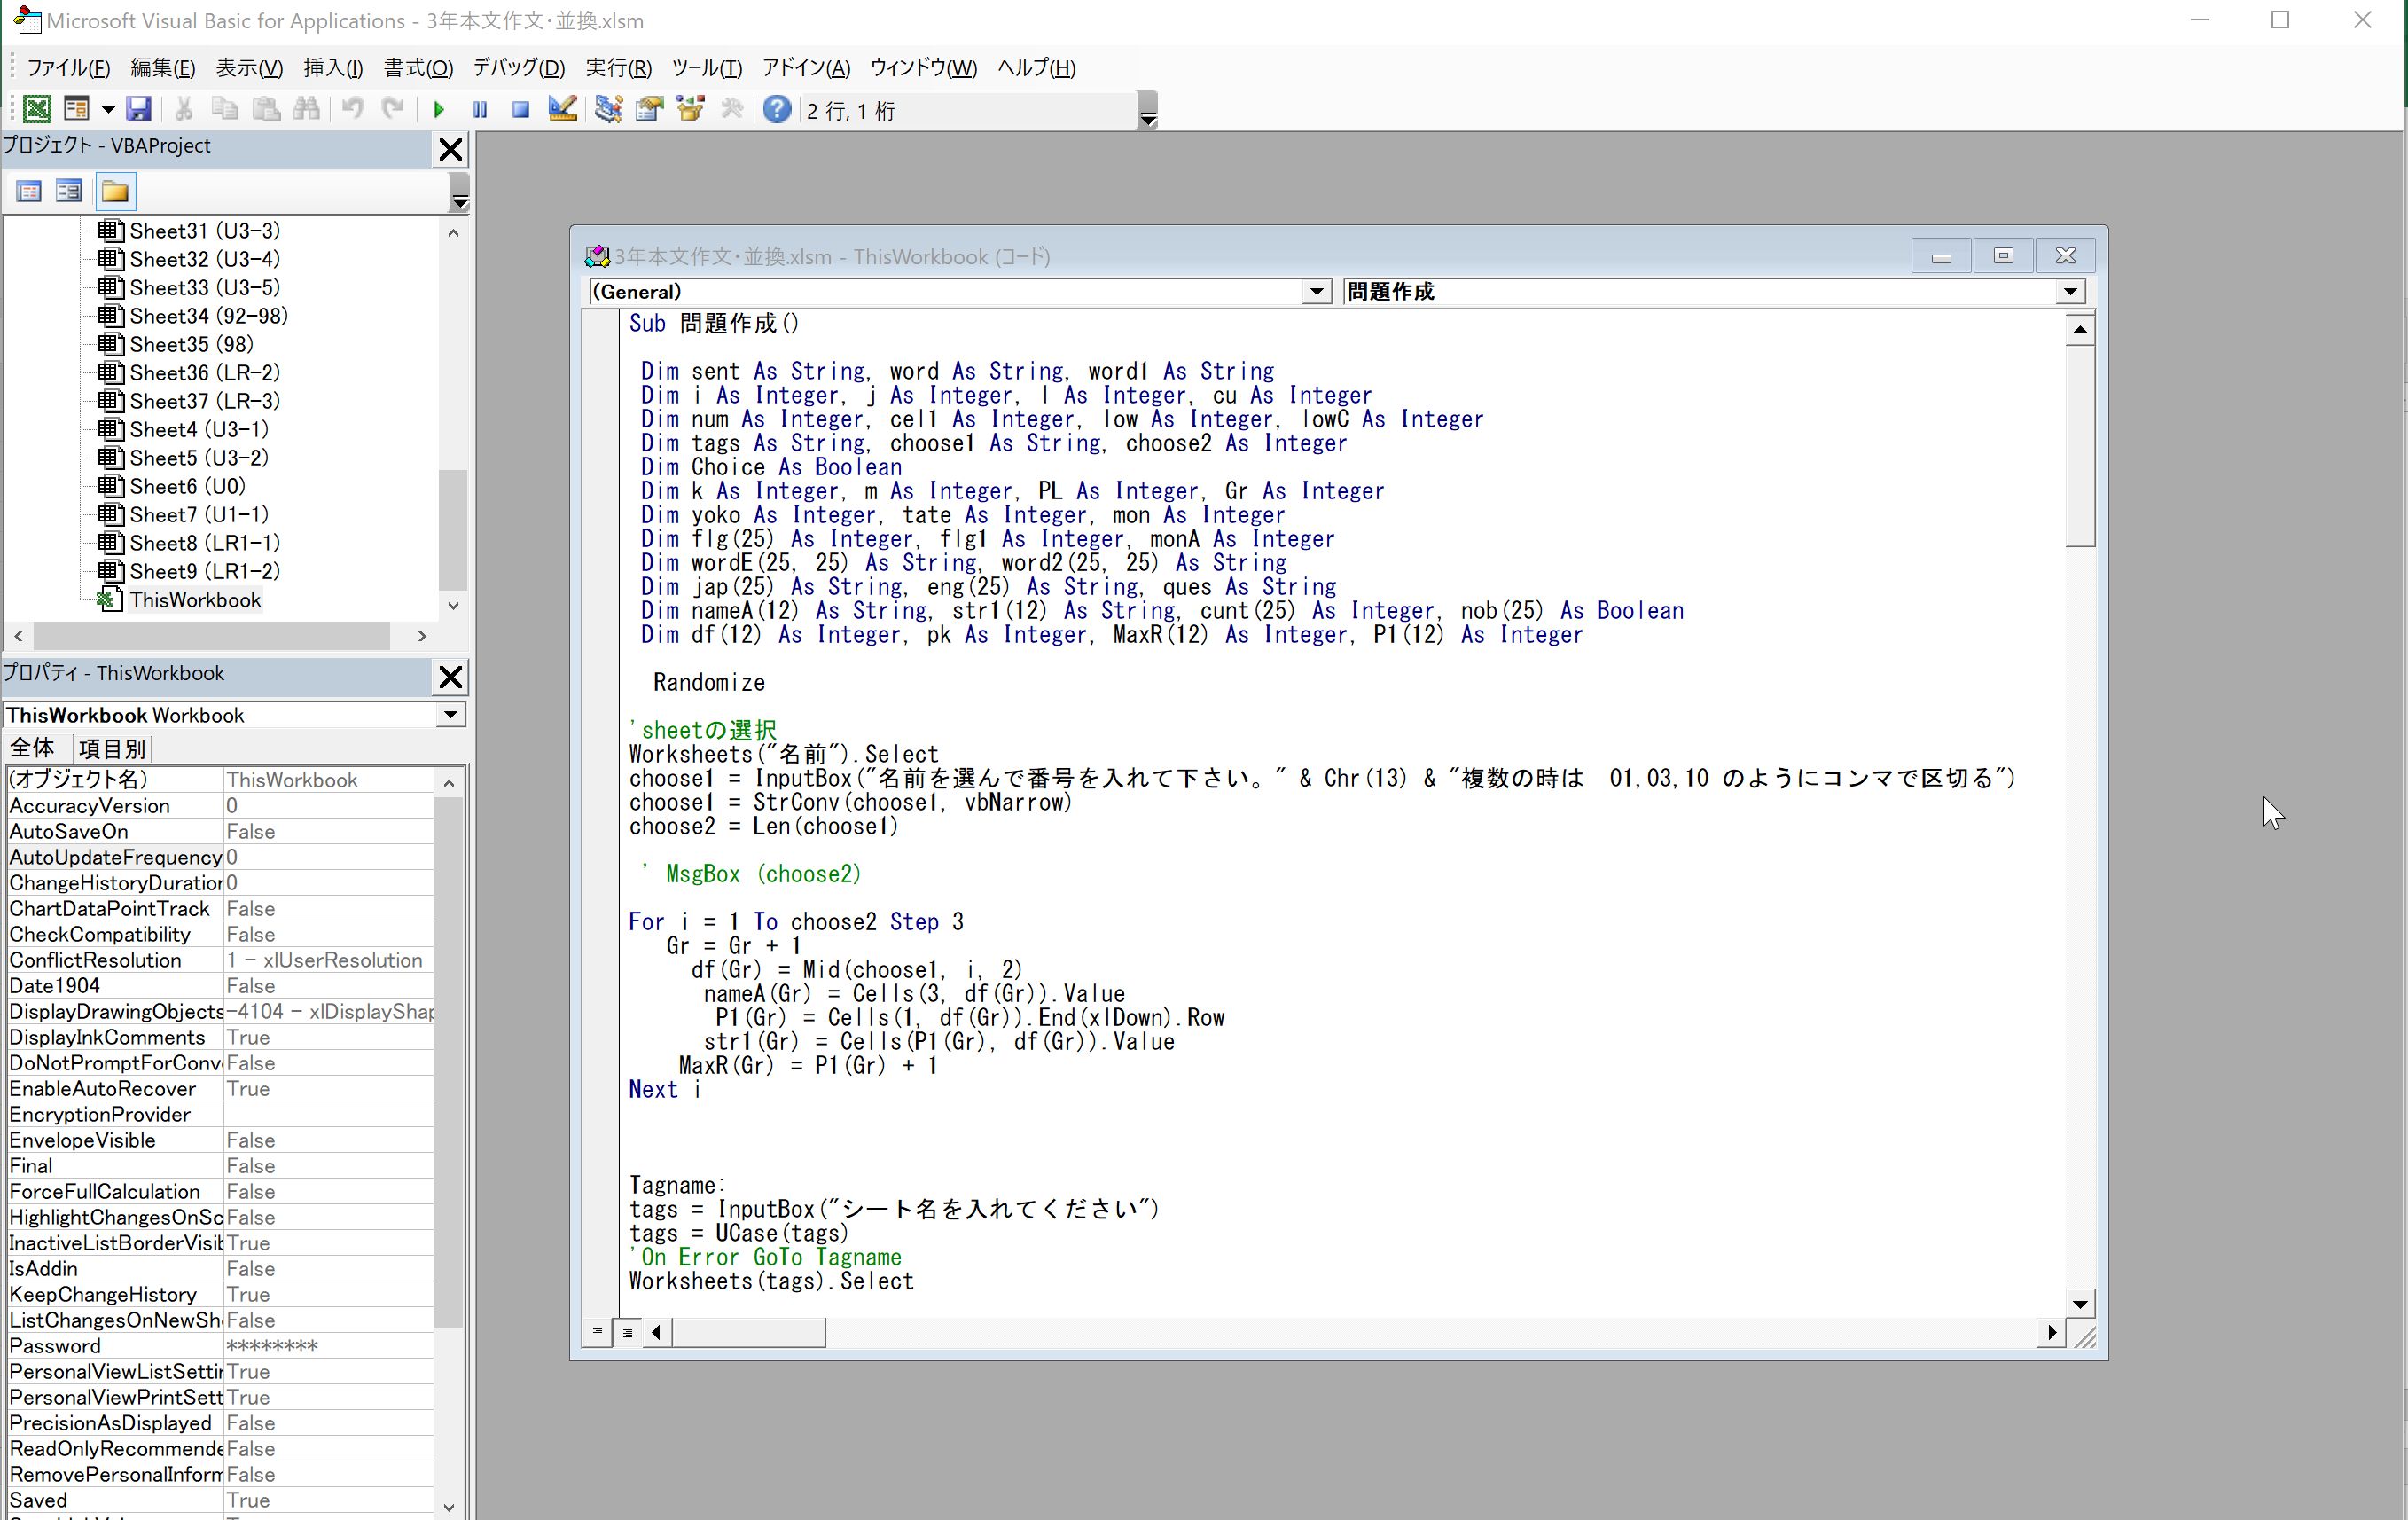Select Sheet8 (LR1-1) in project tree
The image size is (2408, 1520).
click(204, 543)
